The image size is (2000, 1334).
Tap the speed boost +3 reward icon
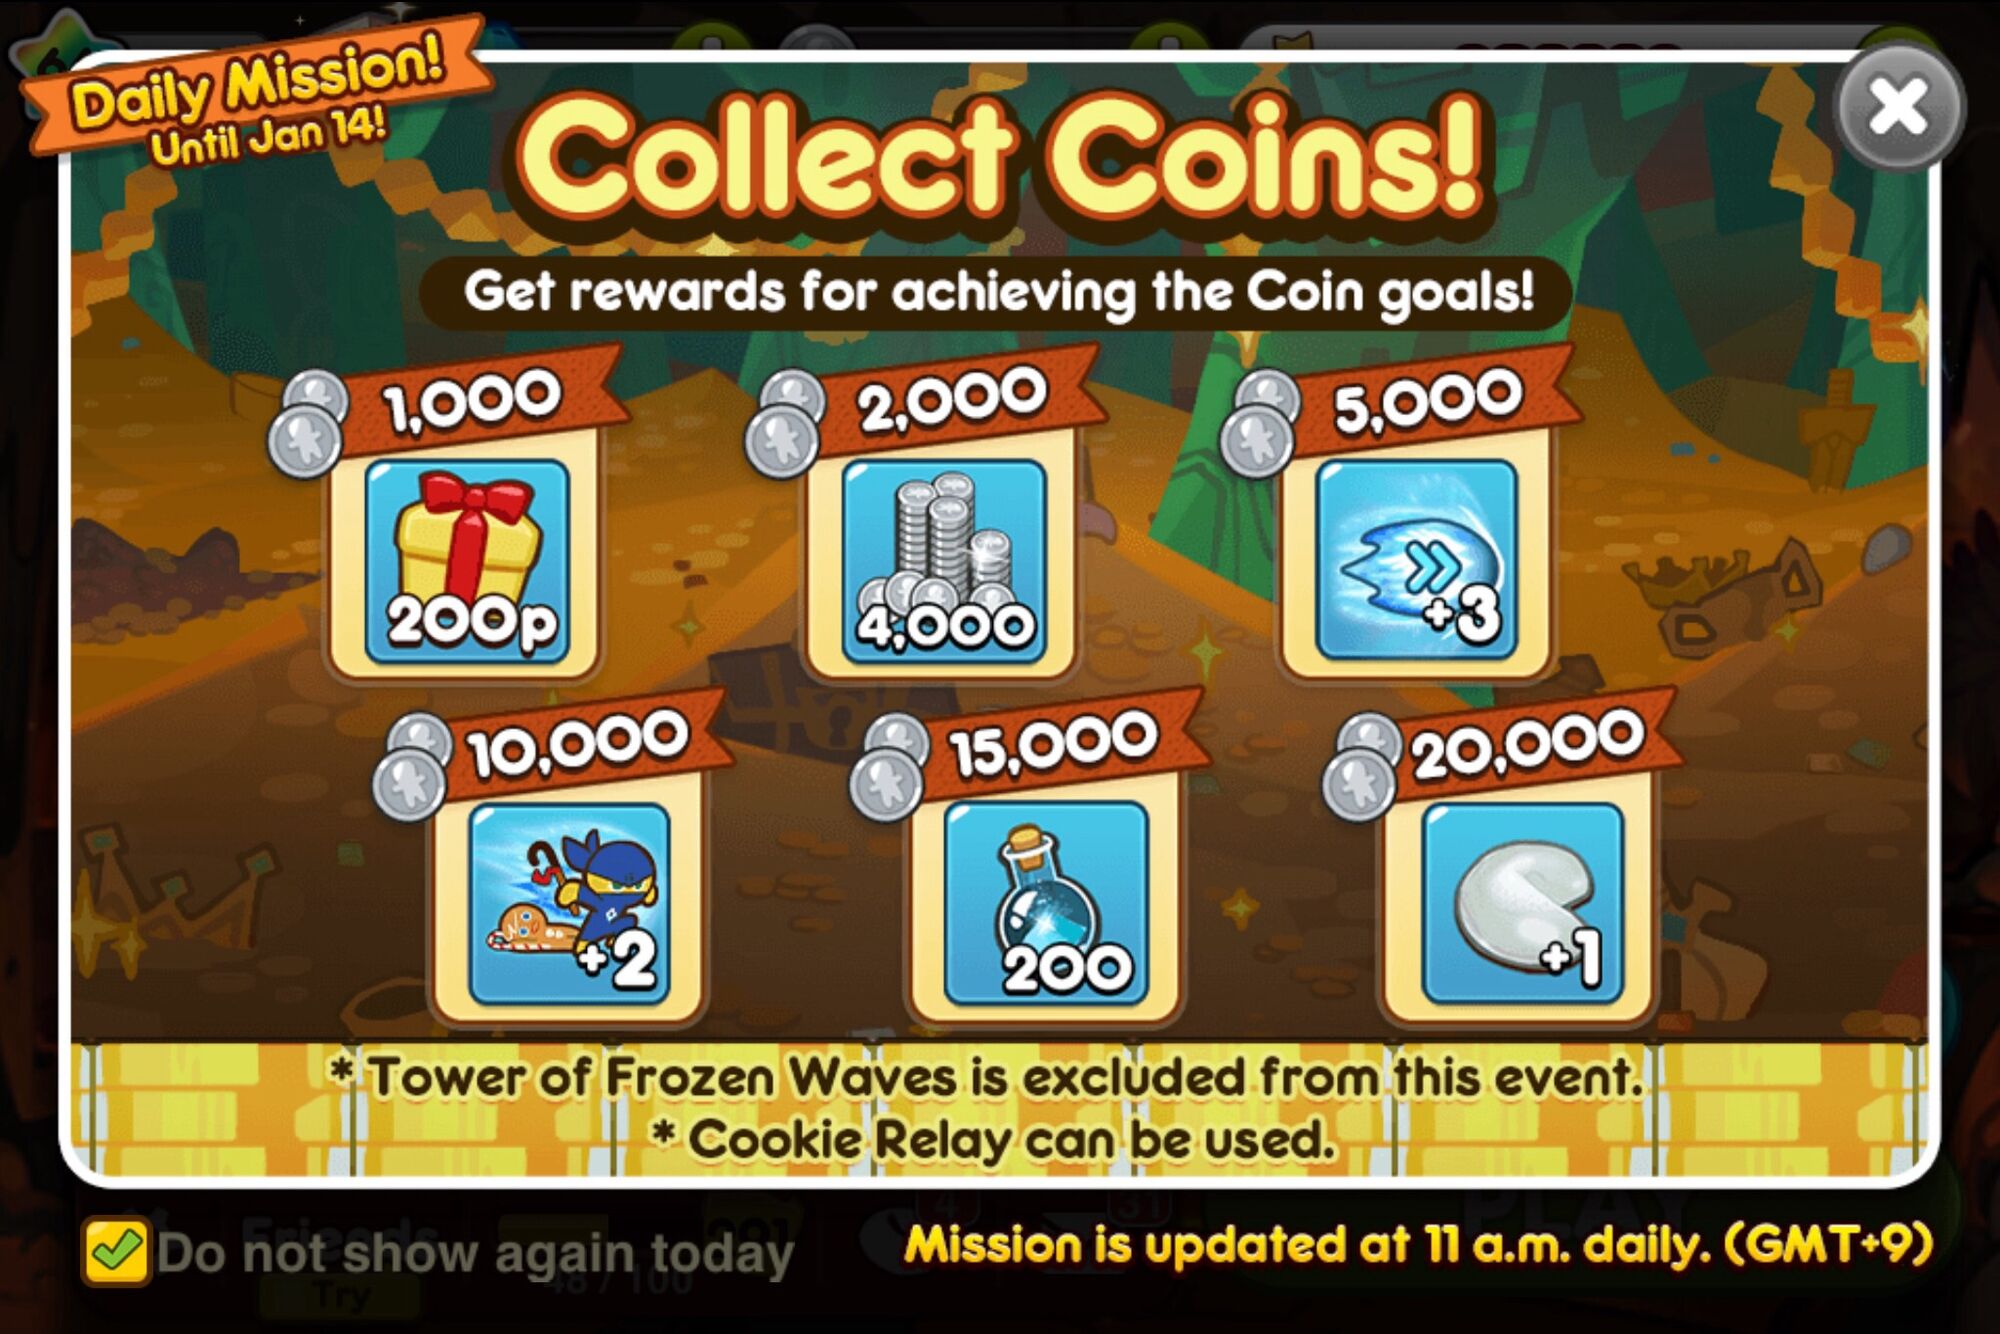click(x=1417, y=561)
